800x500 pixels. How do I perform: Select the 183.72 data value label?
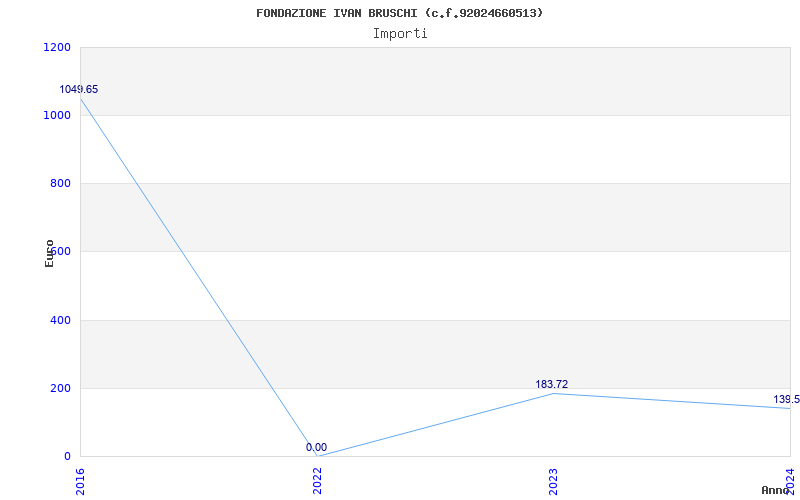tap(552, 384)
